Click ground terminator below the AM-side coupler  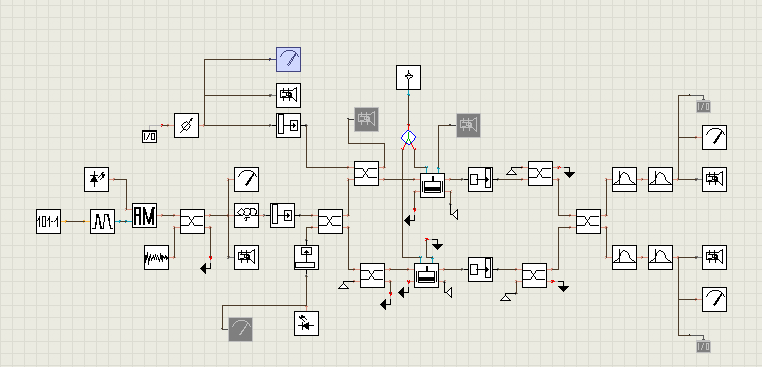pos(206,268)
